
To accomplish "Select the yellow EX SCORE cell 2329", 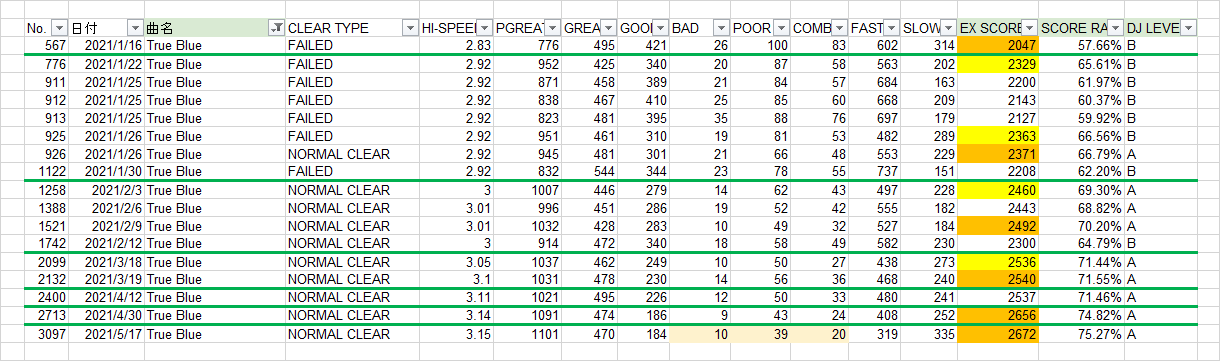I will tap(998, 65).
